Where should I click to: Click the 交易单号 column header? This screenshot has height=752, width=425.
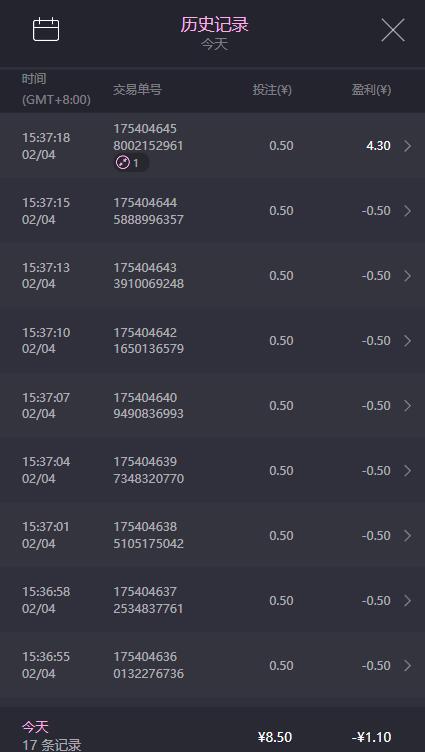pos(137,90)
